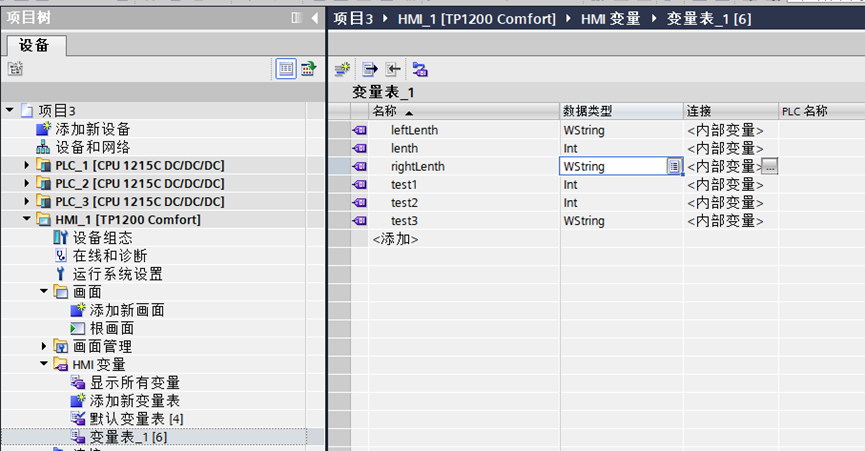Image resolution: width=865 pixels, height=451 pixels.
Task: Click the 项目树 panel float icon
Action: [x=297, y=18]
